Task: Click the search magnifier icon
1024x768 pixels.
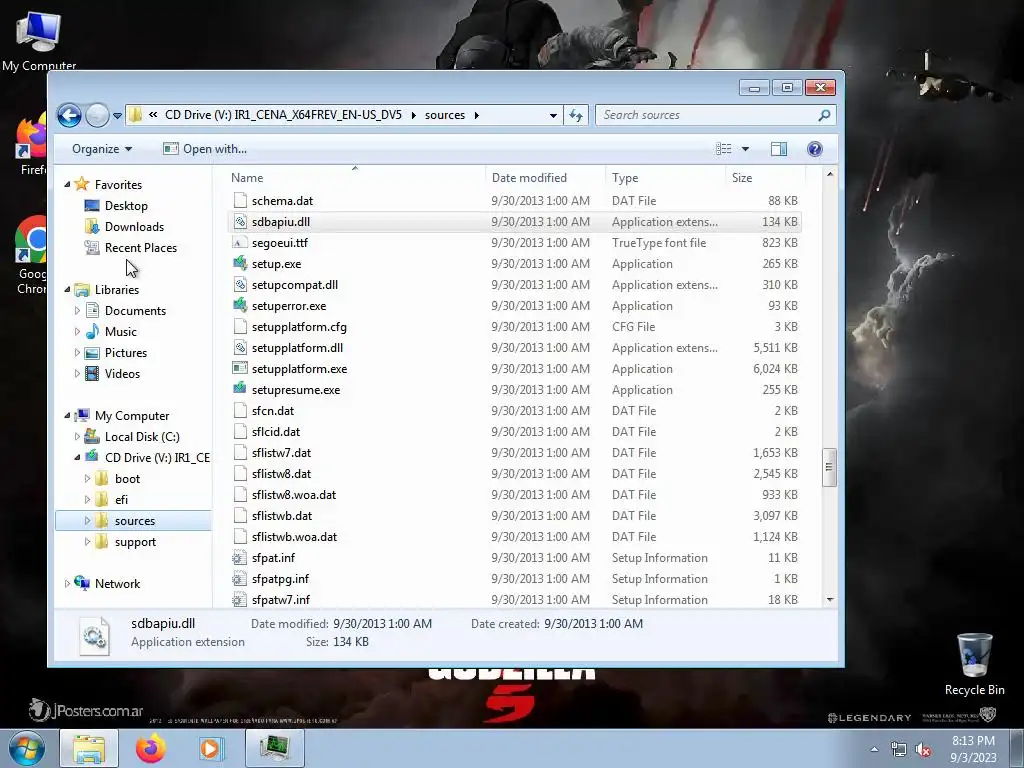Action: click(824, 115)
